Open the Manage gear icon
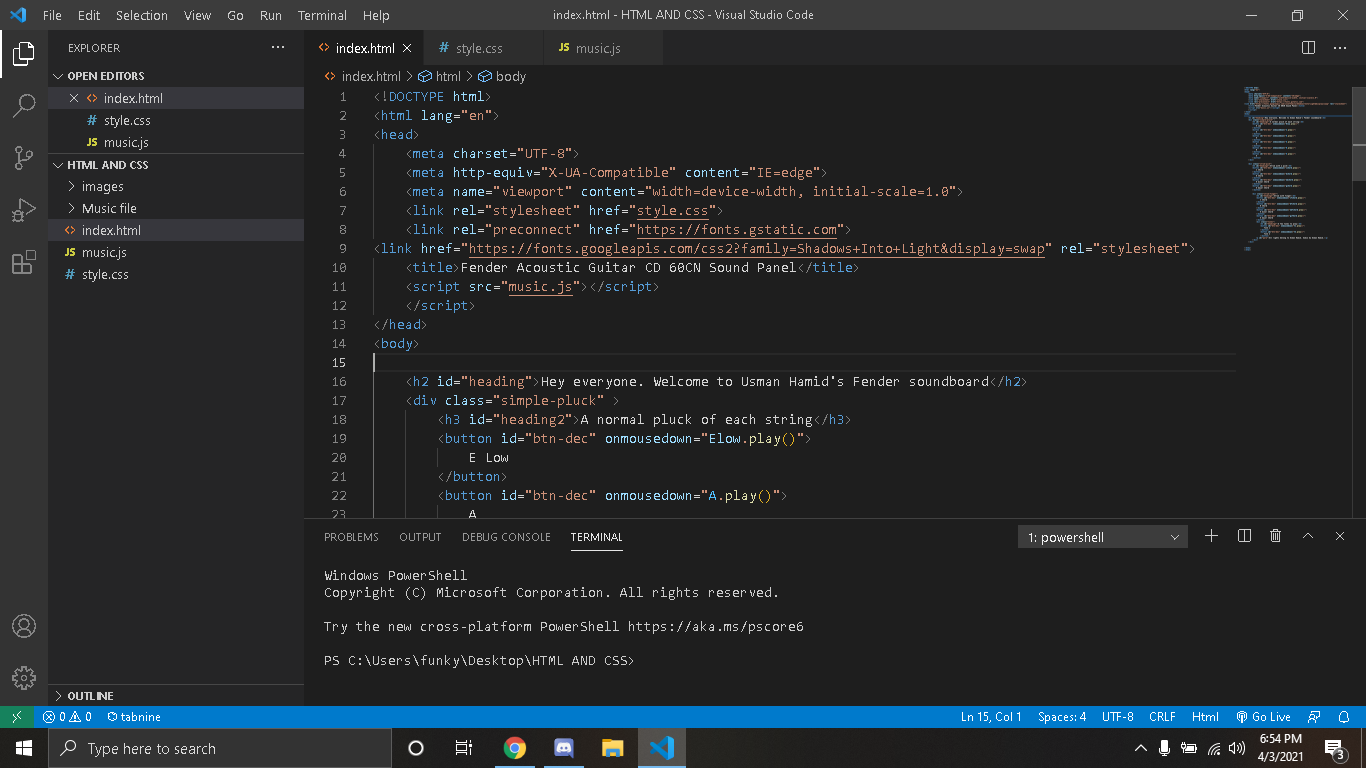Viewport: 1366px width, 768px height. (24, 677)
